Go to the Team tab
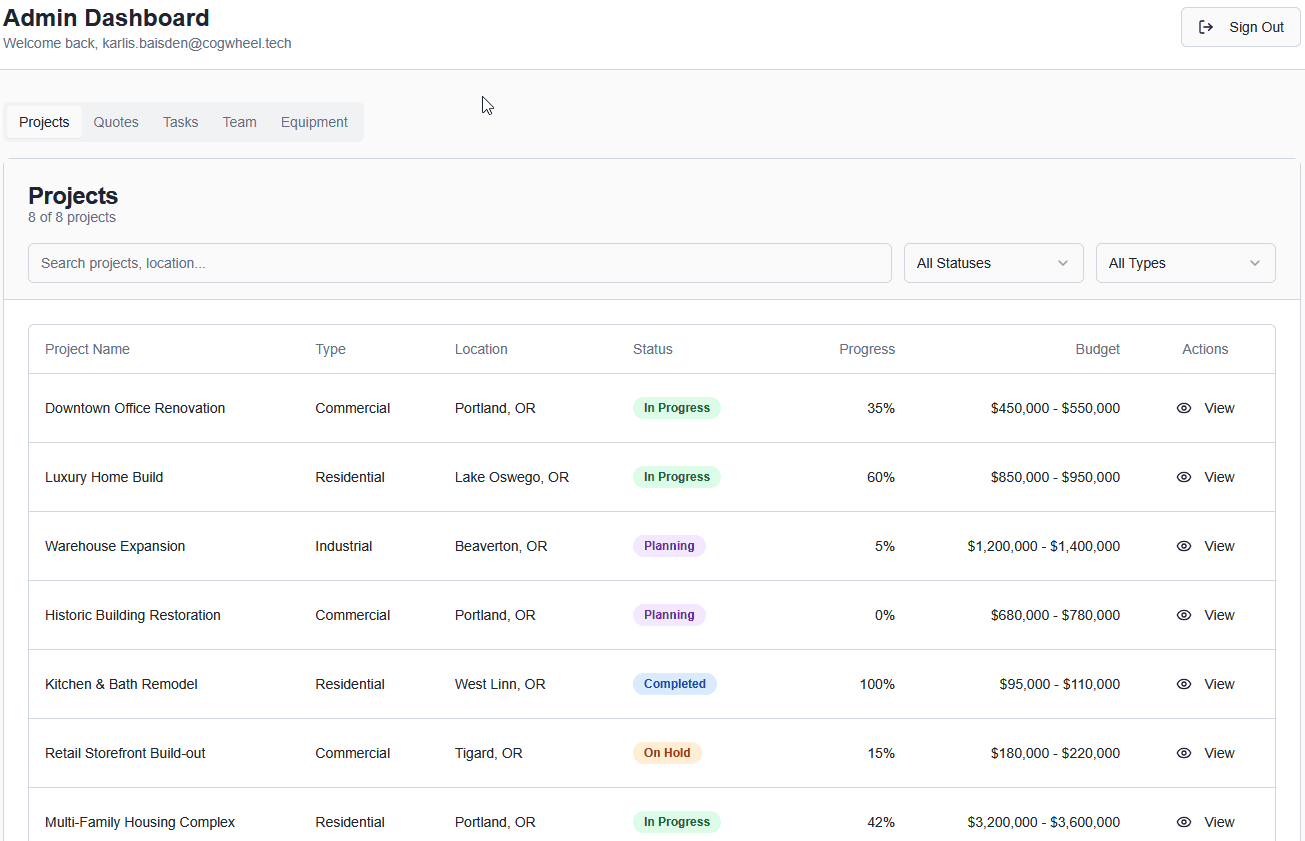 click(x=239, y=122)
